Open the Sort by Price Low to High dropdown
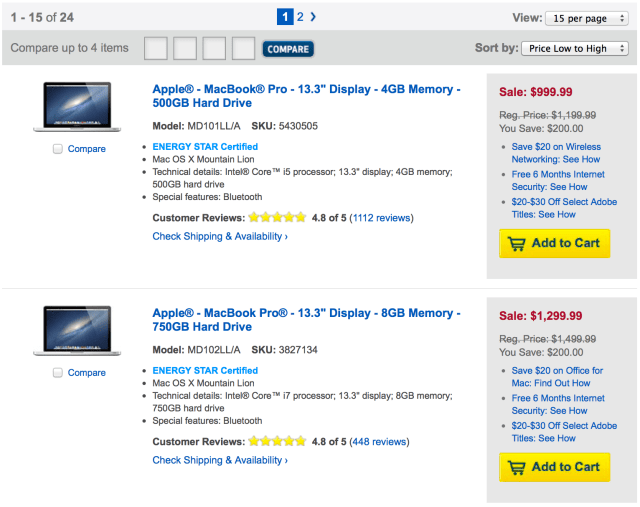 point(575,48)
